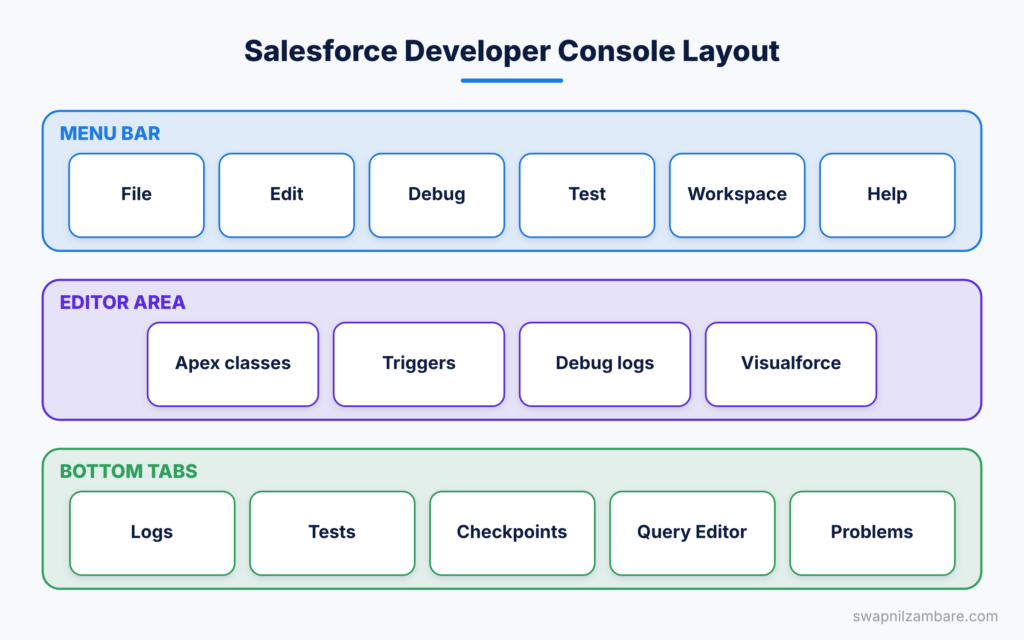This screenshot has width=1024, height=640.
Task: Open the Debug logs card
Action: (x=605, y=364)
